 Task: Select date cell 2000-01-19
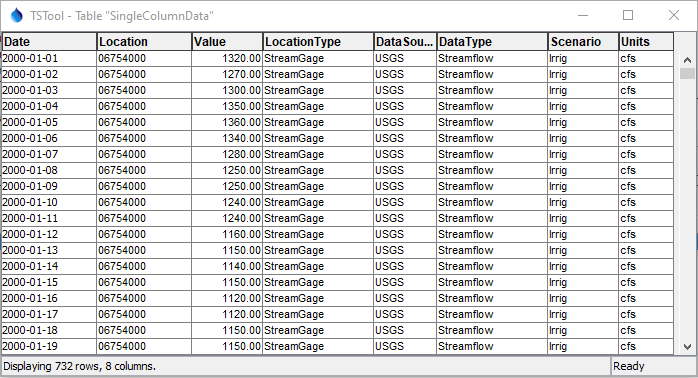(49, 347)
